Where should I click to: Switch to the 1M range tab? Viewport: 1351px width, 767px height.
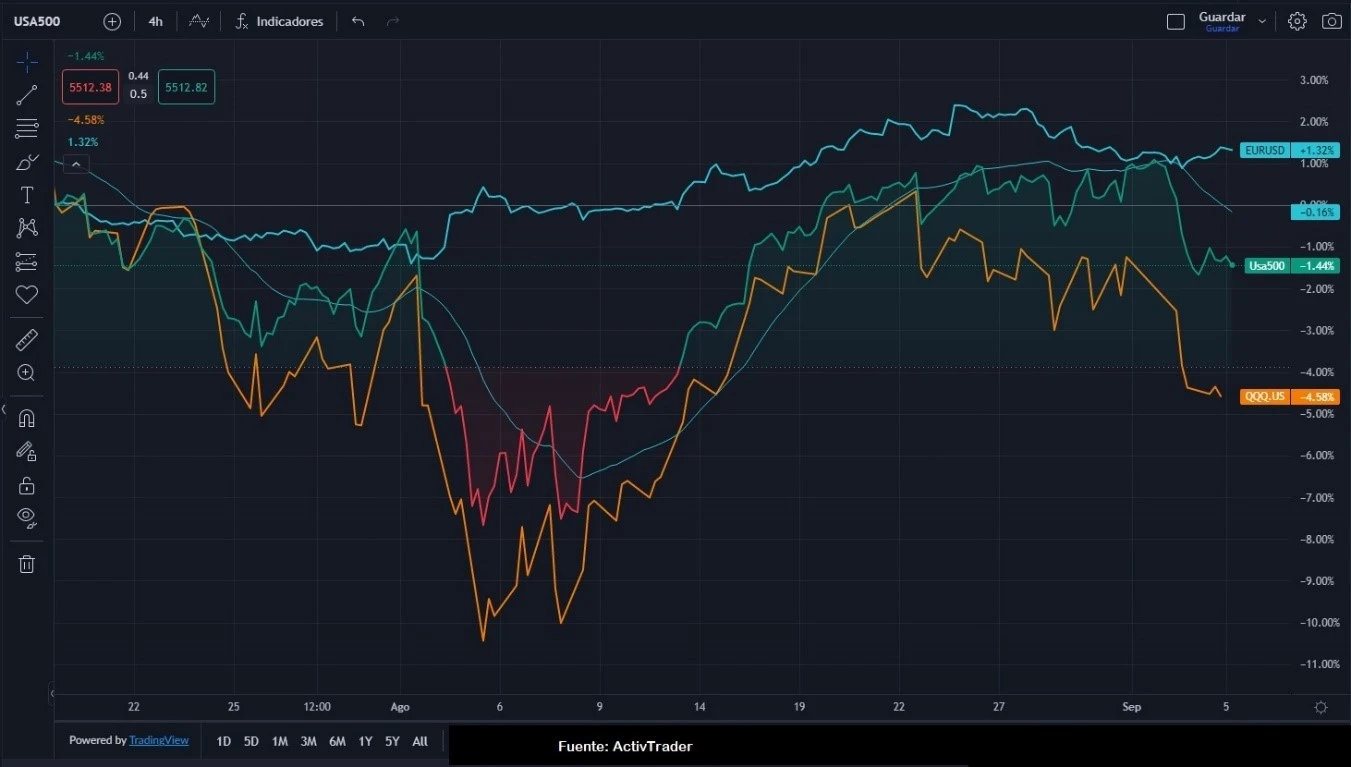pyautogui.click(x=280, y=741)
